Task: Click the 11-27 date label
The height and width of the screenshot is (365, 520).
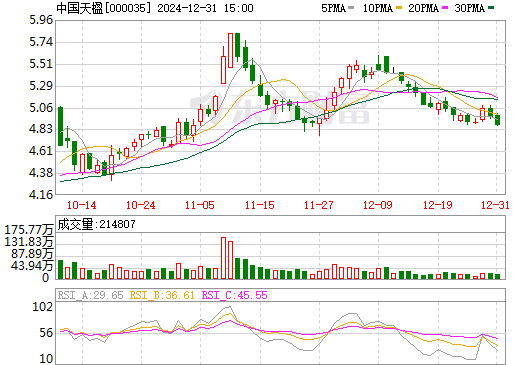Action: tap(319, 205)
